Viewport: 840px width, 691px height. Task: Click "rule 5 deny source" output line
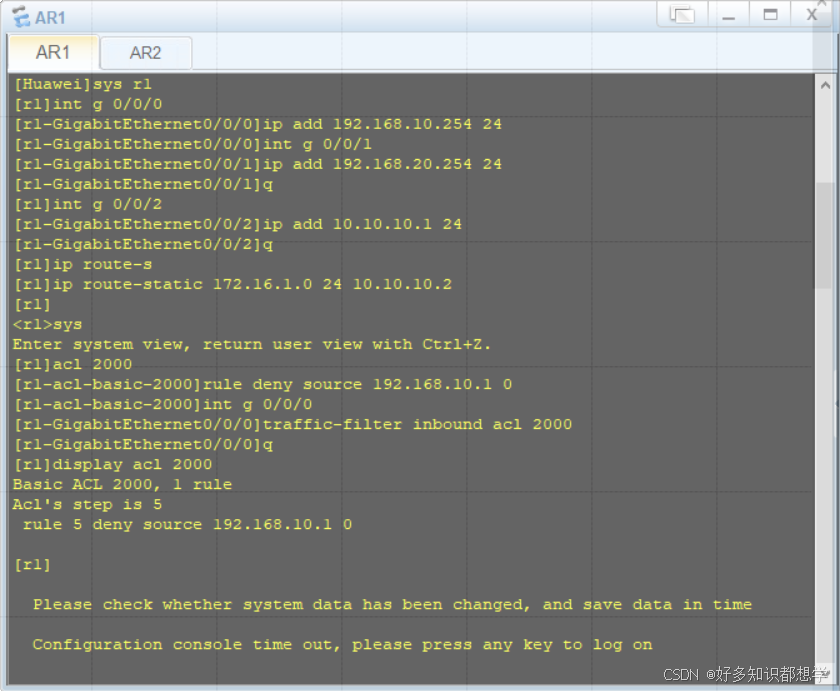187,524
